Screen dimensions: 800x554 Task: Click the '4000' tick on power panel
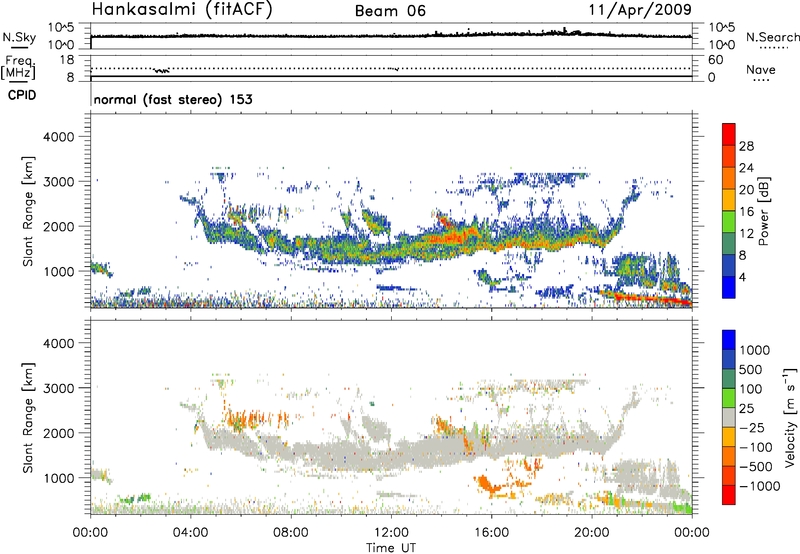pyautogui.click(x=58, y=137)
